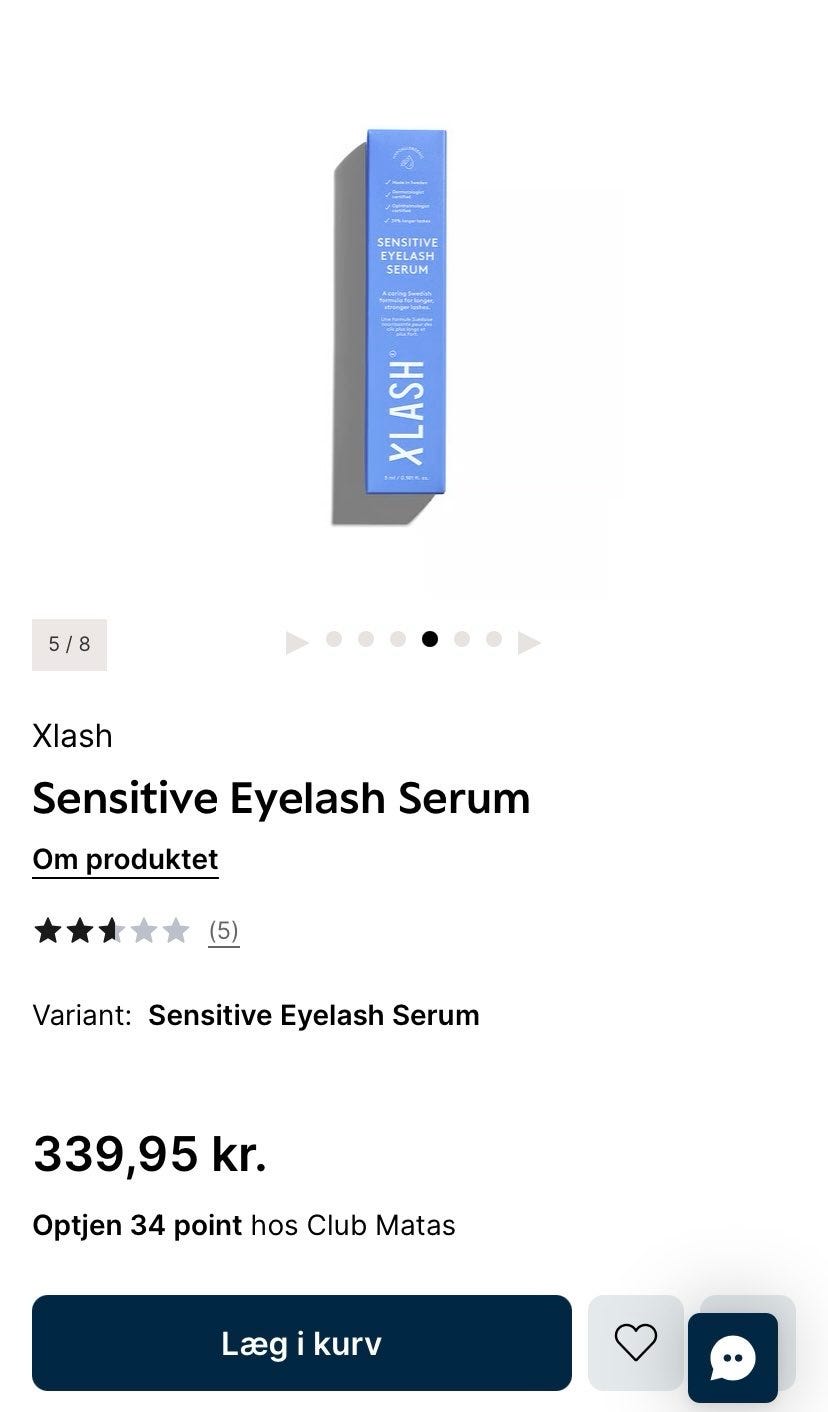Click the Sensitive Eyelash Serum product title
828x1412 pixels.
[x=281, y=798]
